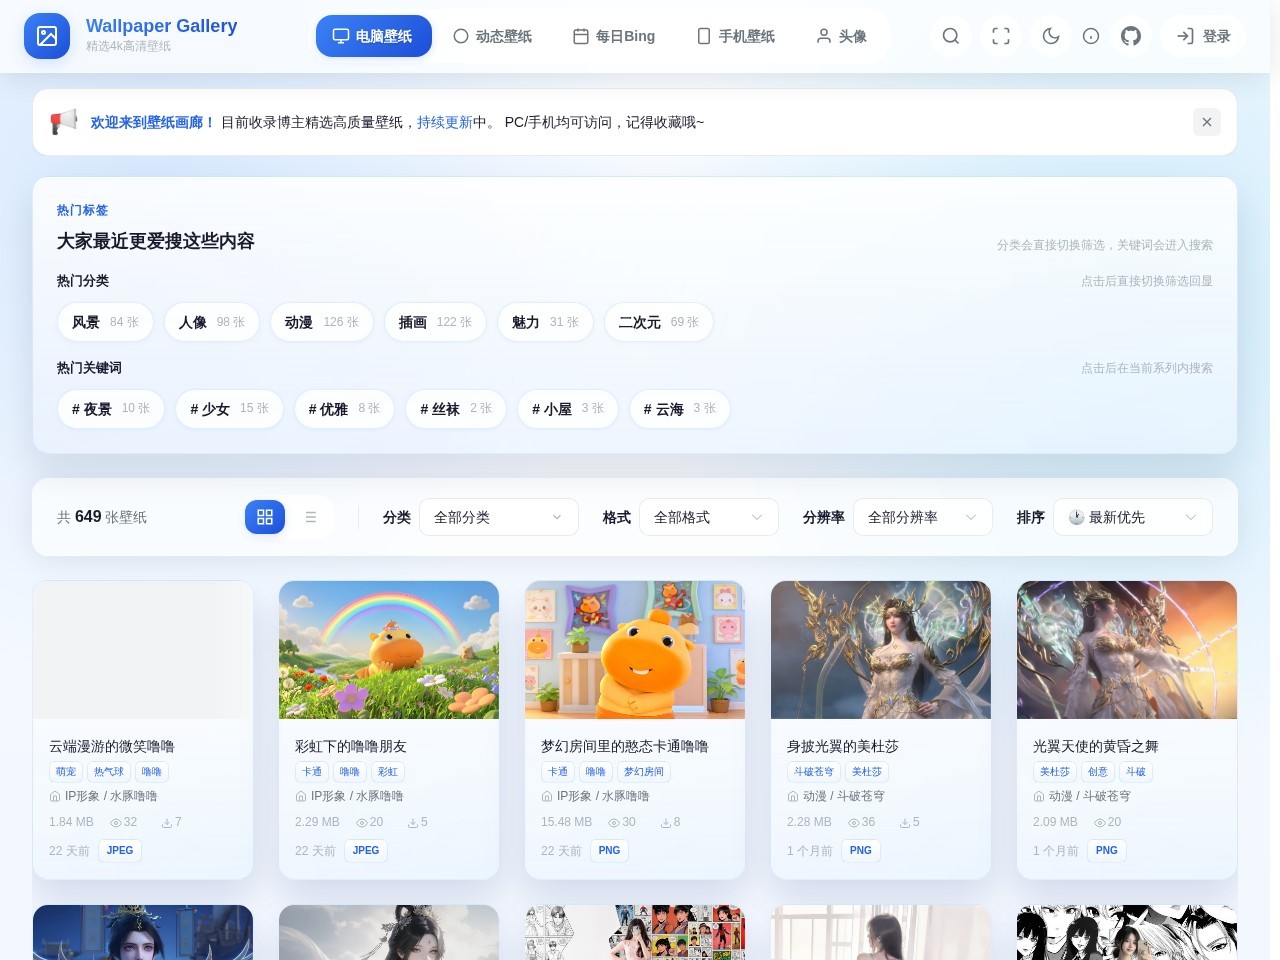Open the 每日Bing tab

click(x=614, y=36)
